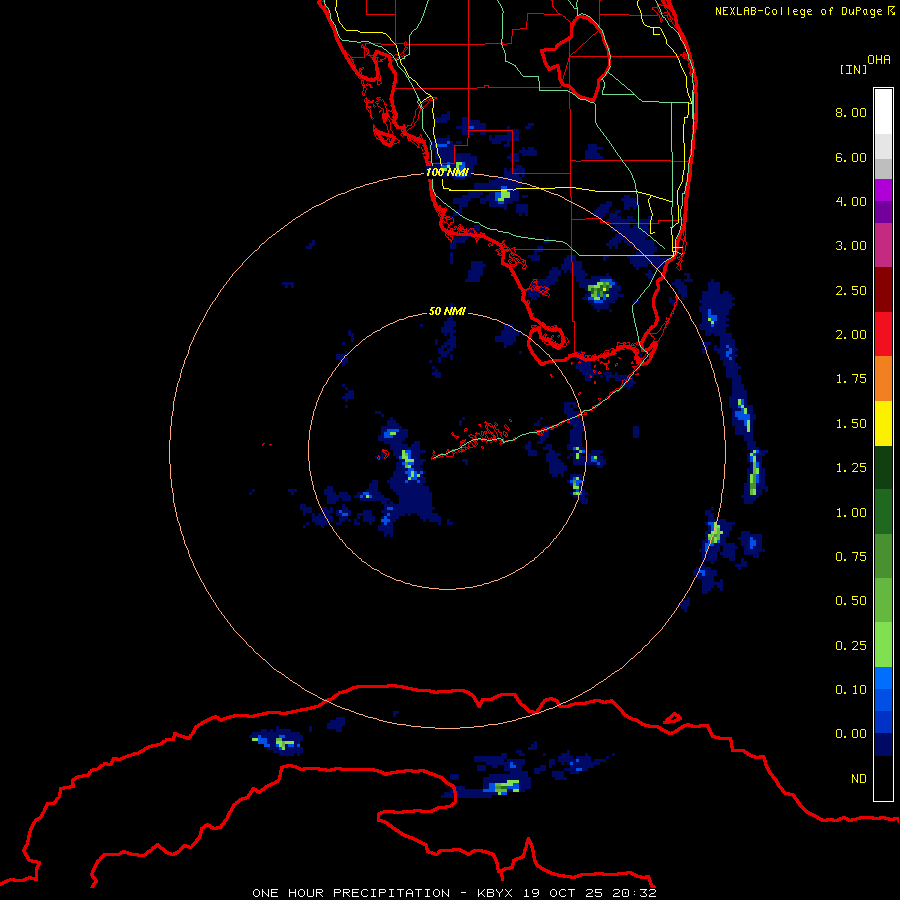Image resolution: width=900 pixels, height=900 pixels.
Task: Pick the pink swatch beside 3.00
Action: tap(883, 245)
